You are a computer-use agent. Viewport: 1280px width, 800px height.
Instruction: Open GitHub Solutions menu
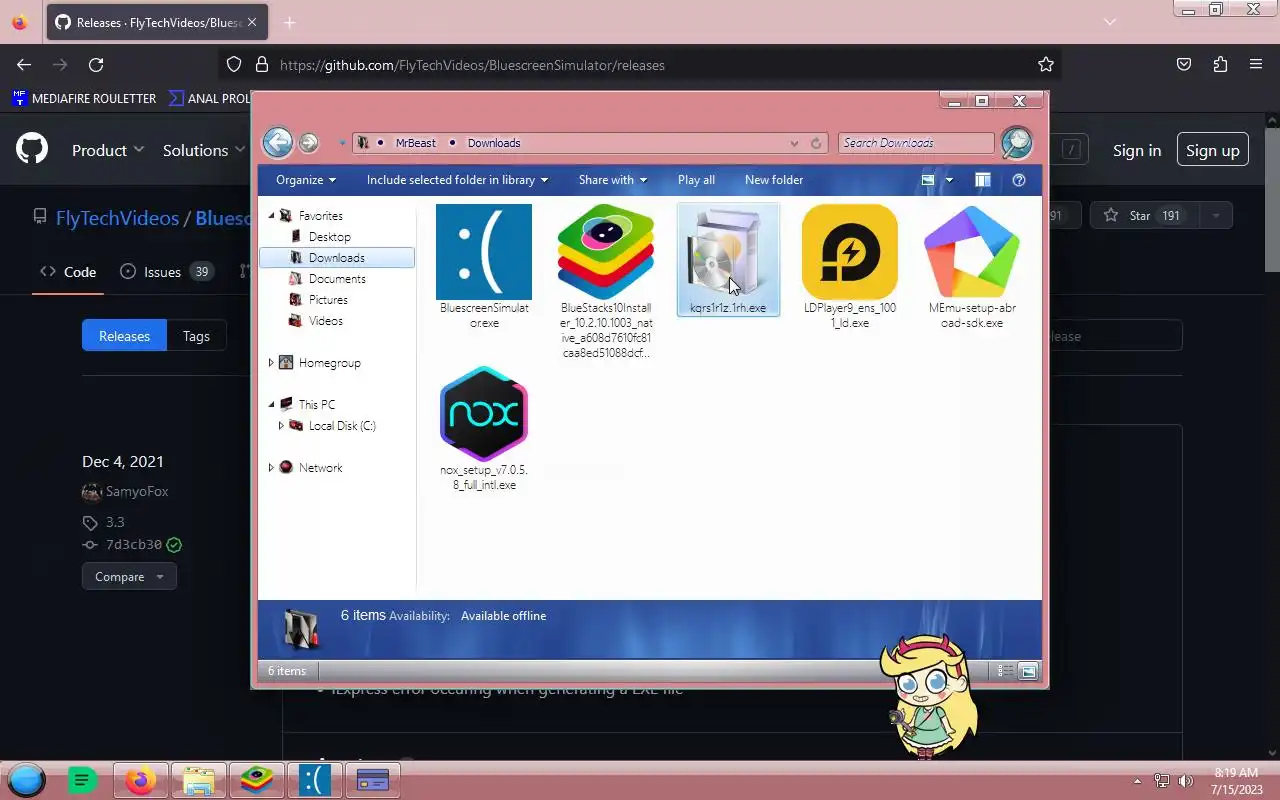(204, 150)
